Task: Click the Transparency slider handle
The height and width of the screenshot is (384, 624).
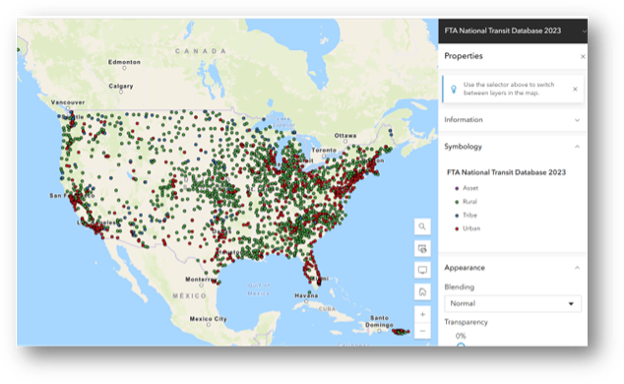Action: click(x=460, y=345)
